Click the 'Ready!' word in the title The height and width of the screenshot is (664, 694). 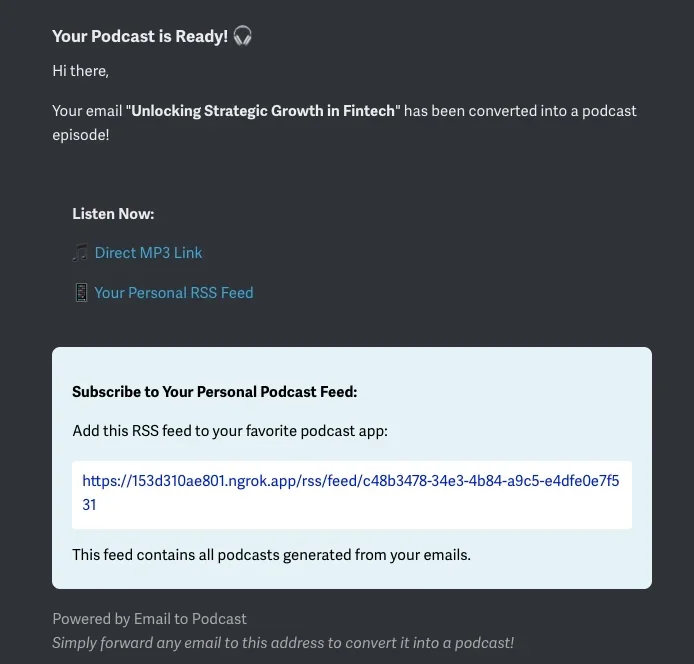[203, 36]
